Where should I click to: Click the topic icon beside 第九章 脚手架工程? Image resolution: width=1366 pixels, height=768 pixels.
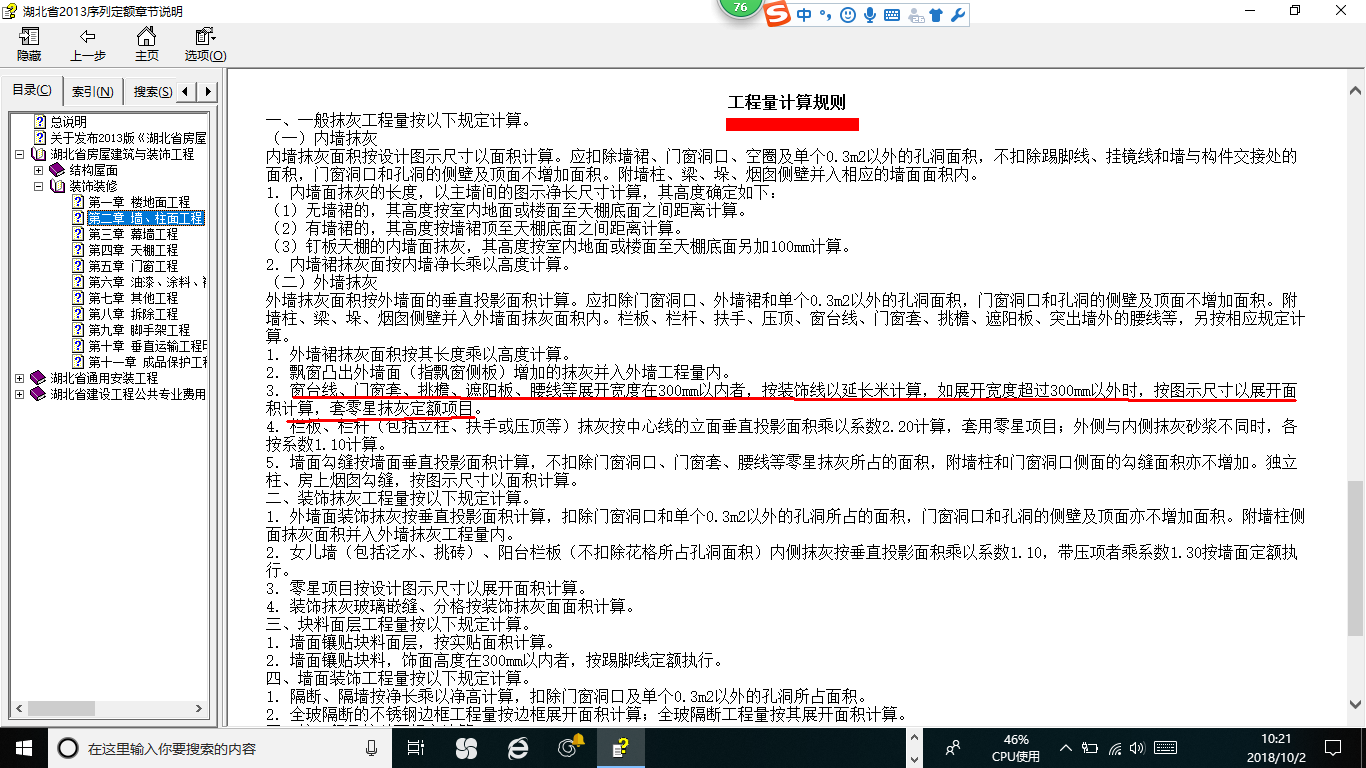coord(78,330)
